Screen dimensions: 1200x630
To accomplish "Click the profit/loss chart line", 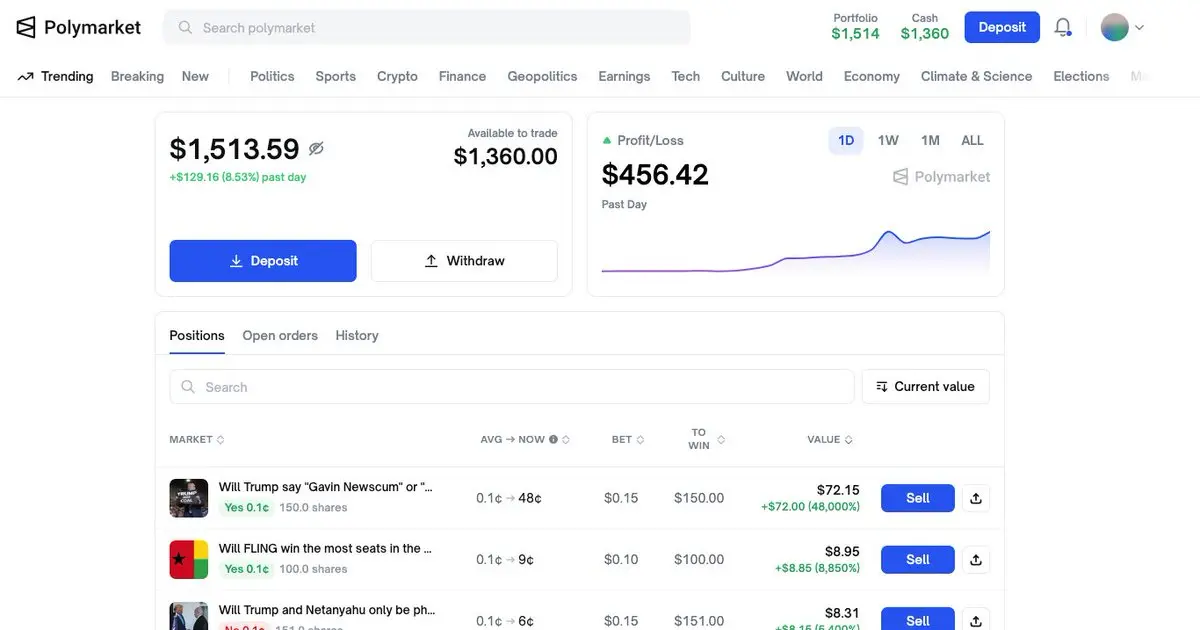I will pos(795,252).
